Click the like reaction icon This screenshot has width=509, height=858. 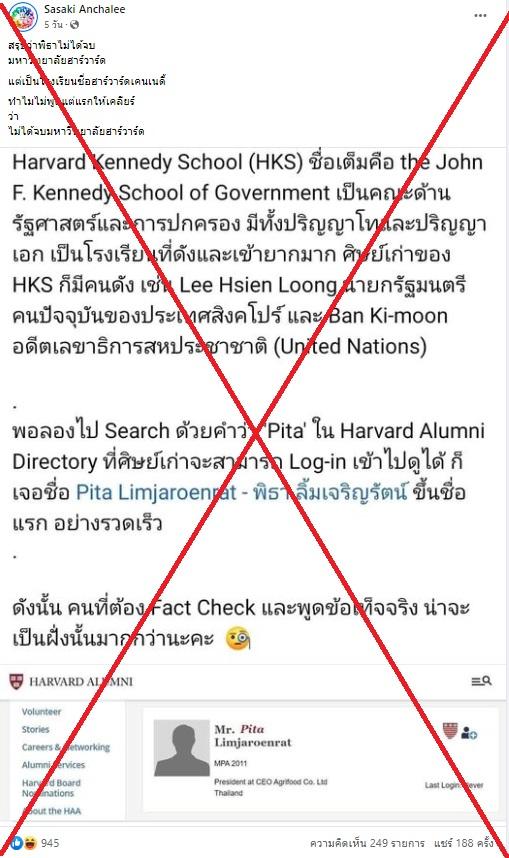point(16,843)
